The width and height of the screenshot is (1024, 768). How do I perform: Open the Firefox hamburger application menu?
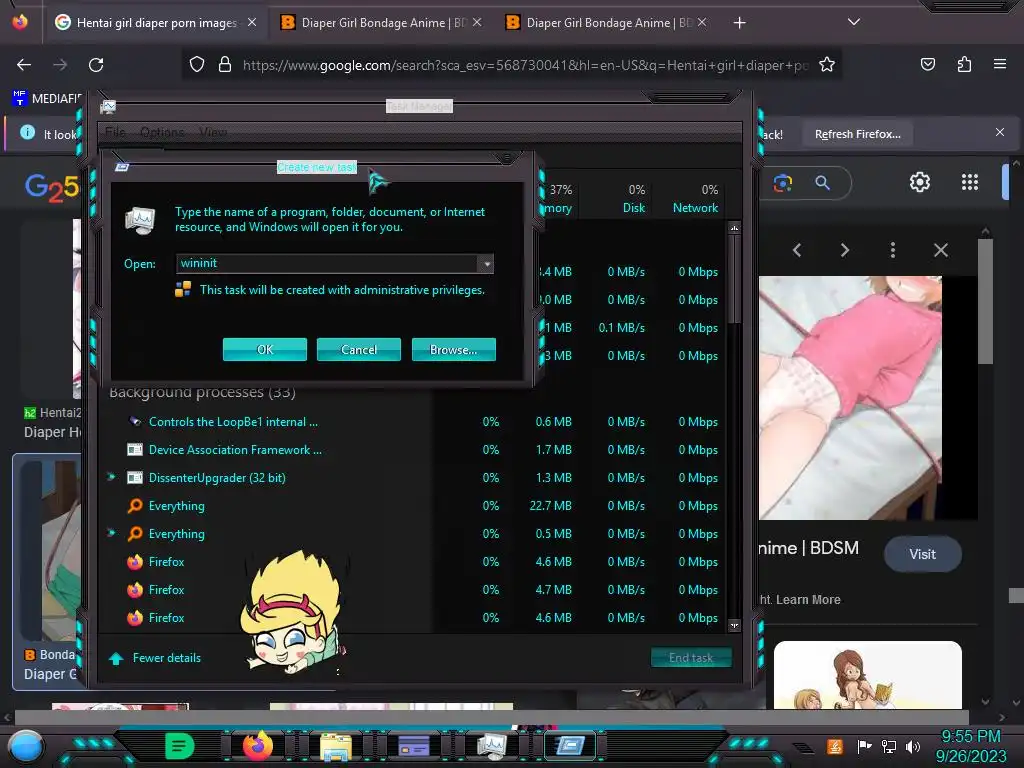1000,64
